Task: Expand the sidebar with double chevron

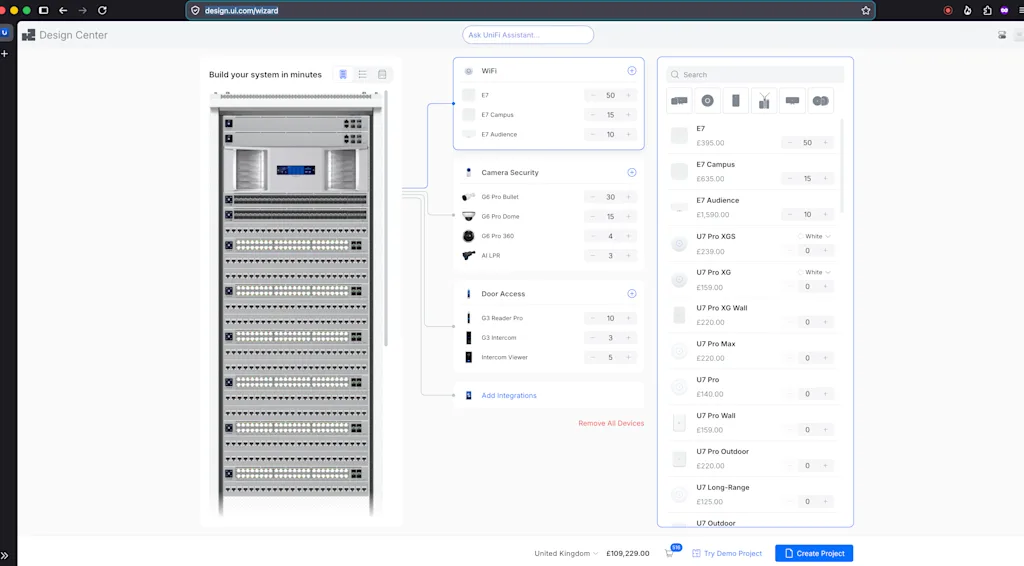Action: [5, 556]
